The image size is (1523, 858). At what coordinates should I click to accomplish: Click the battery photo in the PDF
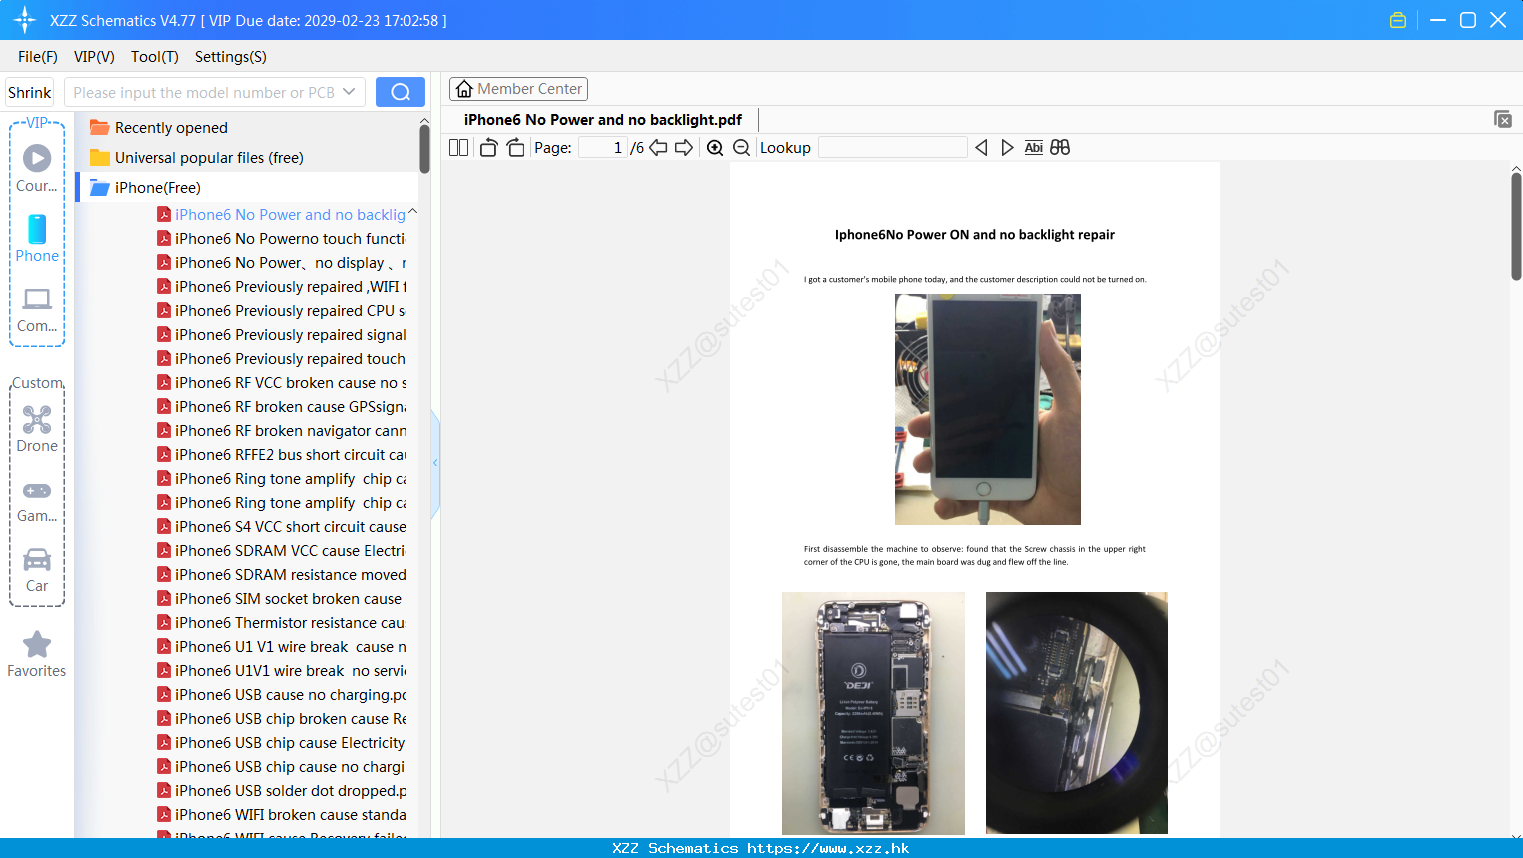873,713
